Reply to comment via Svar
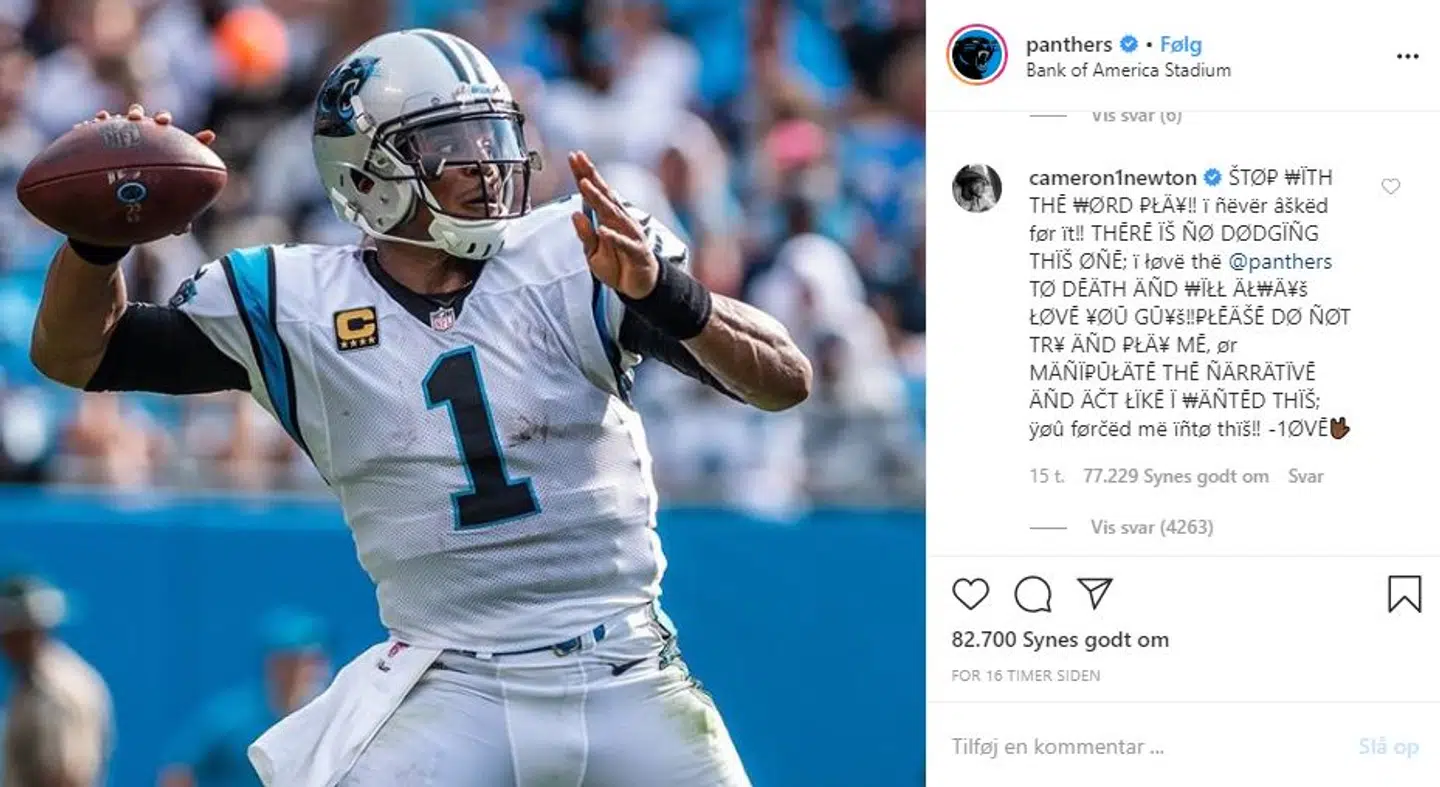Screen dimensions: 1440x787 [1306, 477]
